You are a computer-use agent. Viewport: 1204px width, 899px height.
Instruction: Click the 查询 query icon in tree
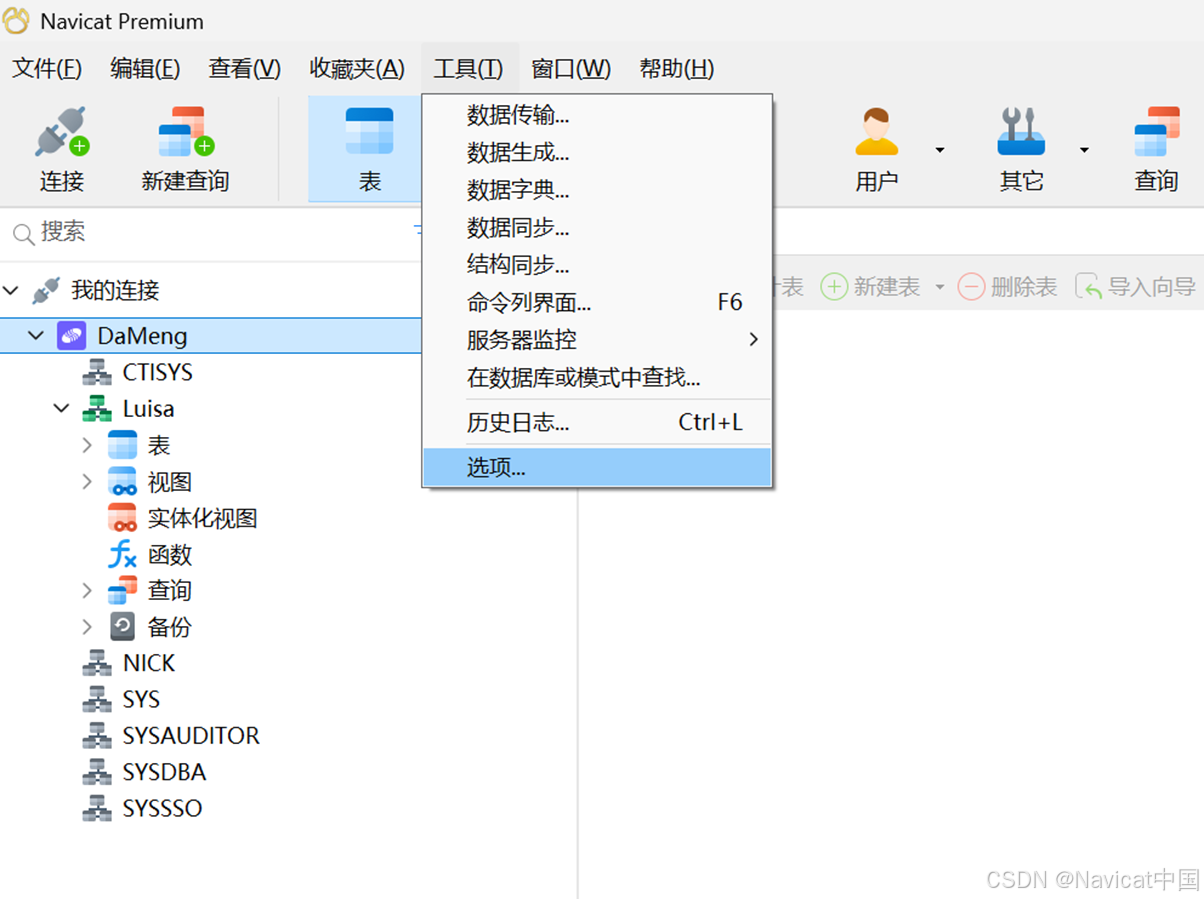pyautogui.click(x=122, y=590)
